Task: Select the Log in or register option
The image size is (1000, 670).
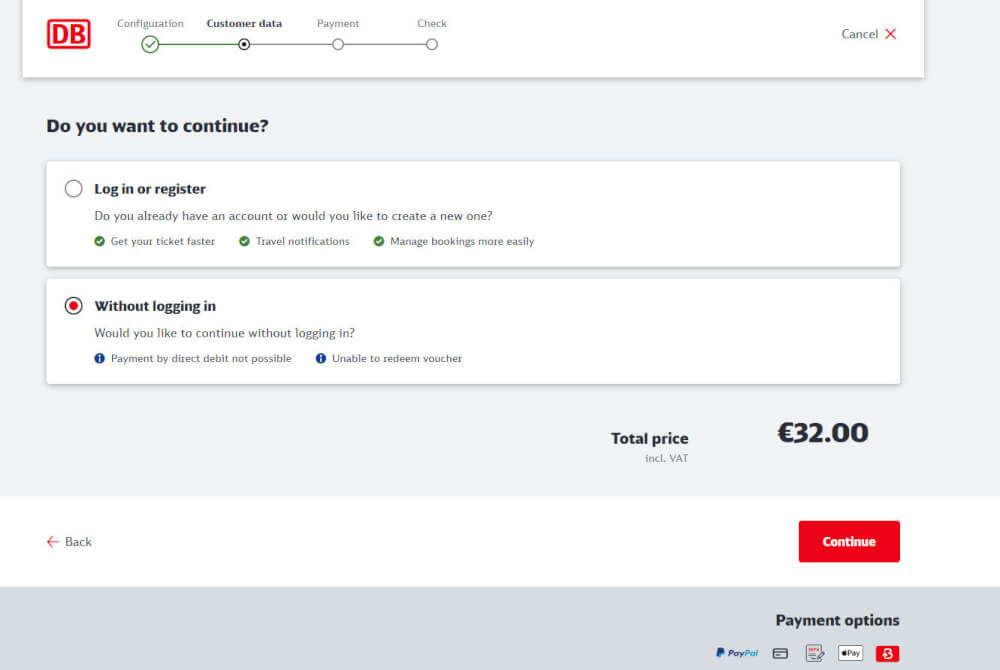Action: [x=74, y=189]
